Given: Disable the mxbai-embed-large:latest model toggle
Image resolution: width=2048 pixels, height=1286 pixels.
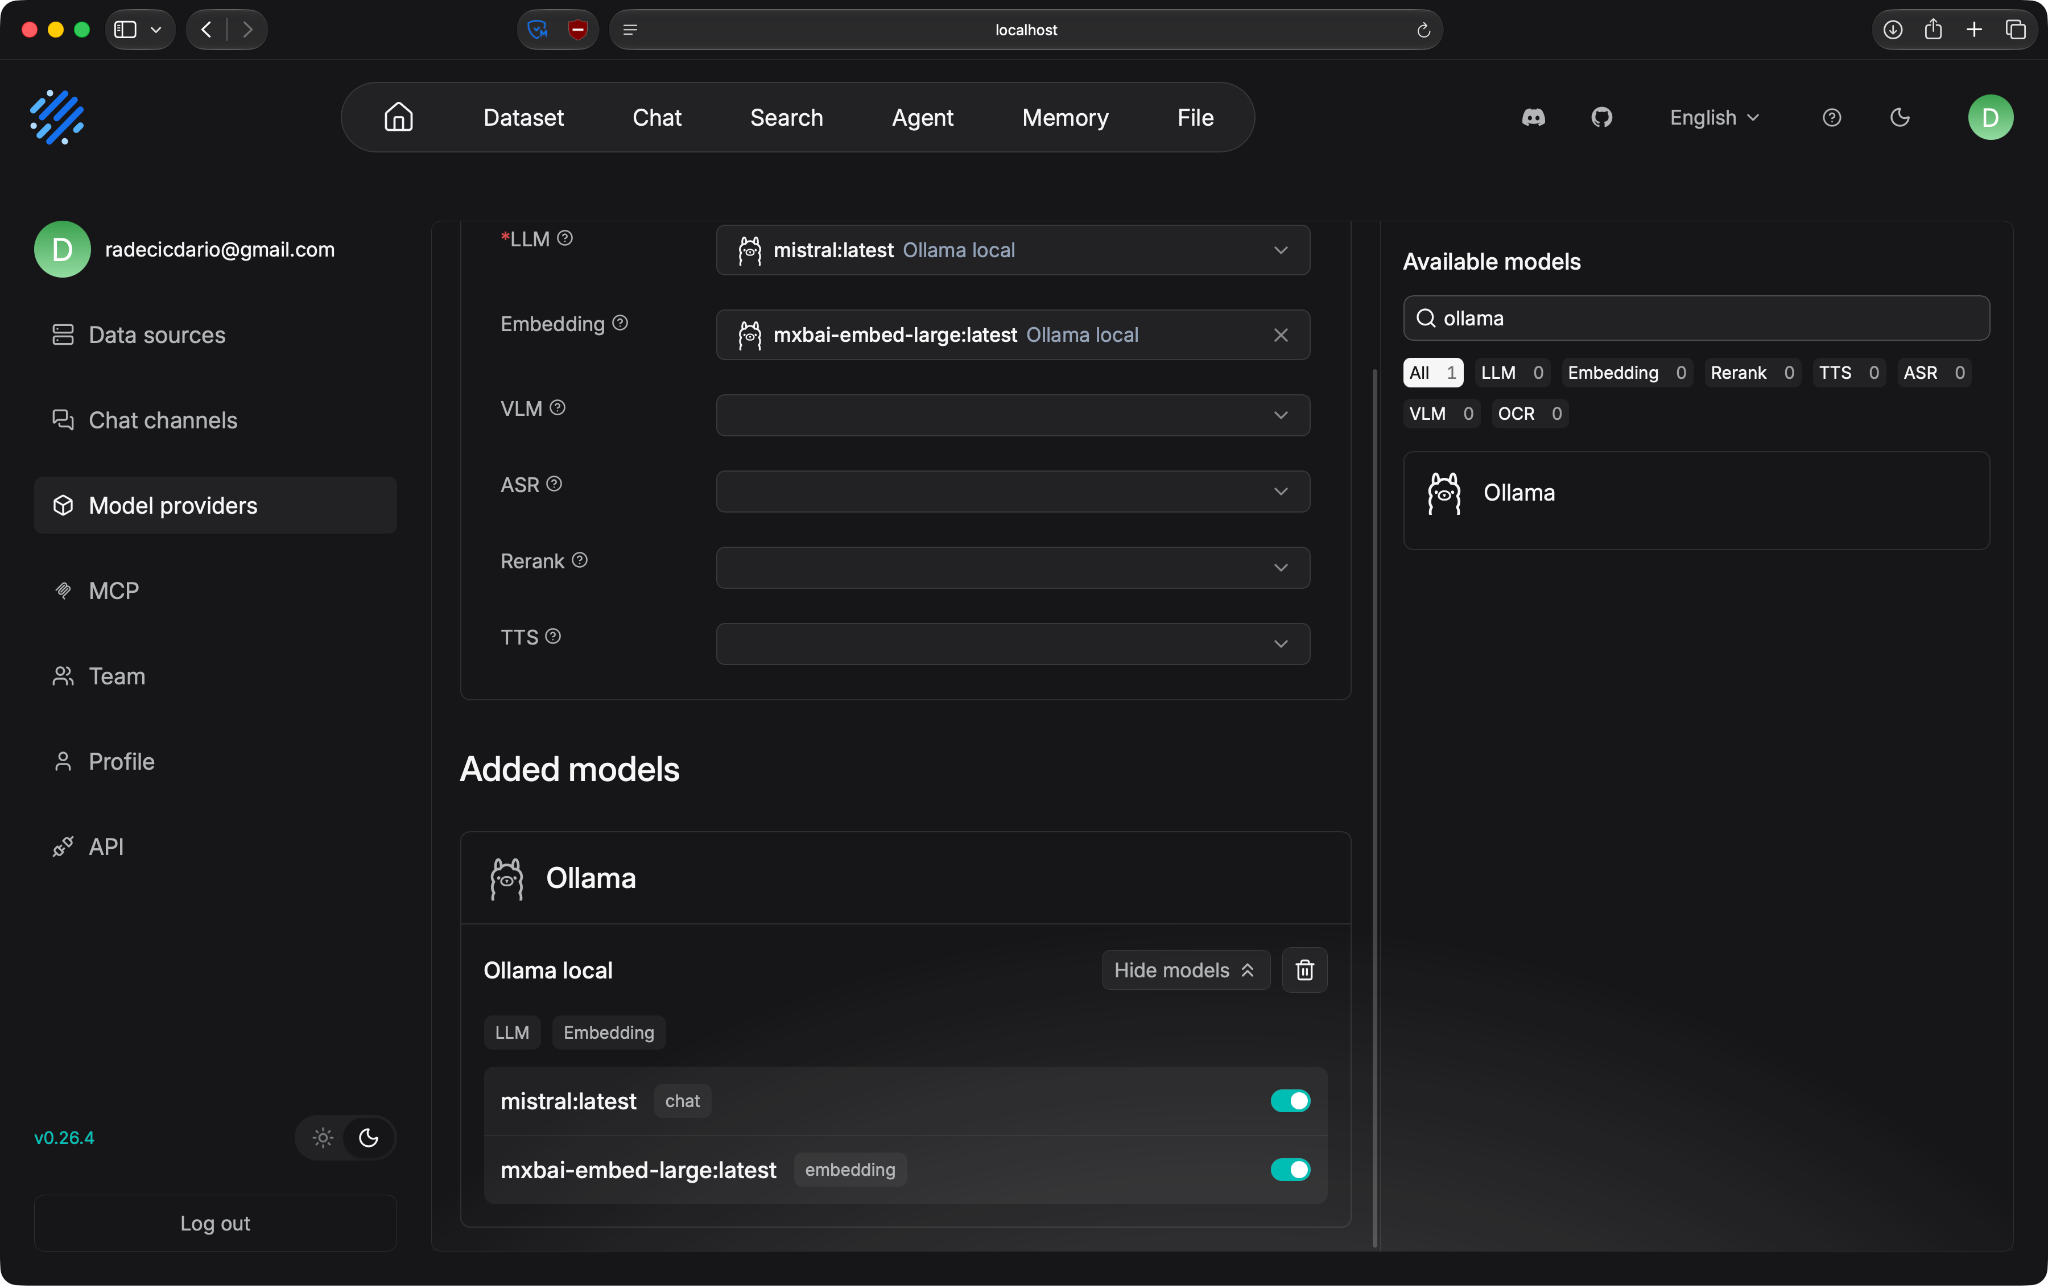Looking at the screenshot, I should click(x=1290, y=1170).
